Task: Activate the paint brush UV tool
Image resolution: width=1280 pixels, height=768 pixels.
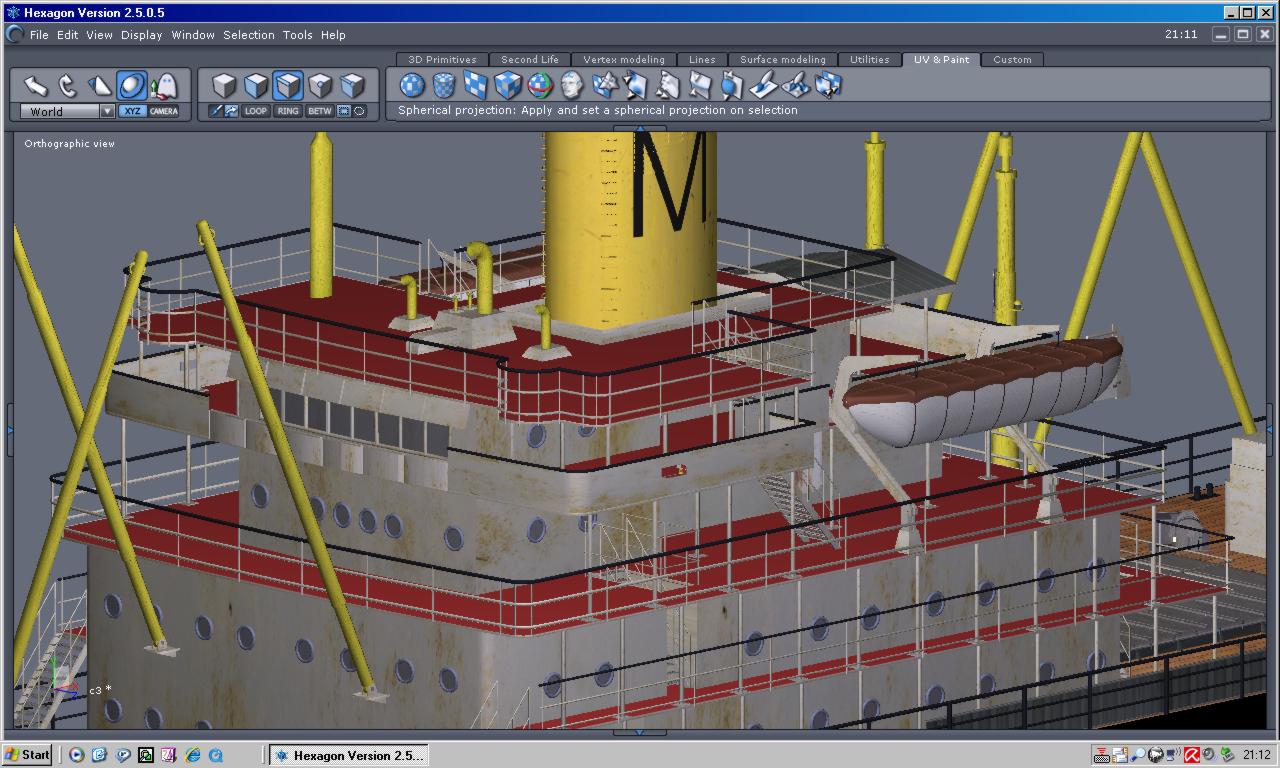Action: [763, 85]
